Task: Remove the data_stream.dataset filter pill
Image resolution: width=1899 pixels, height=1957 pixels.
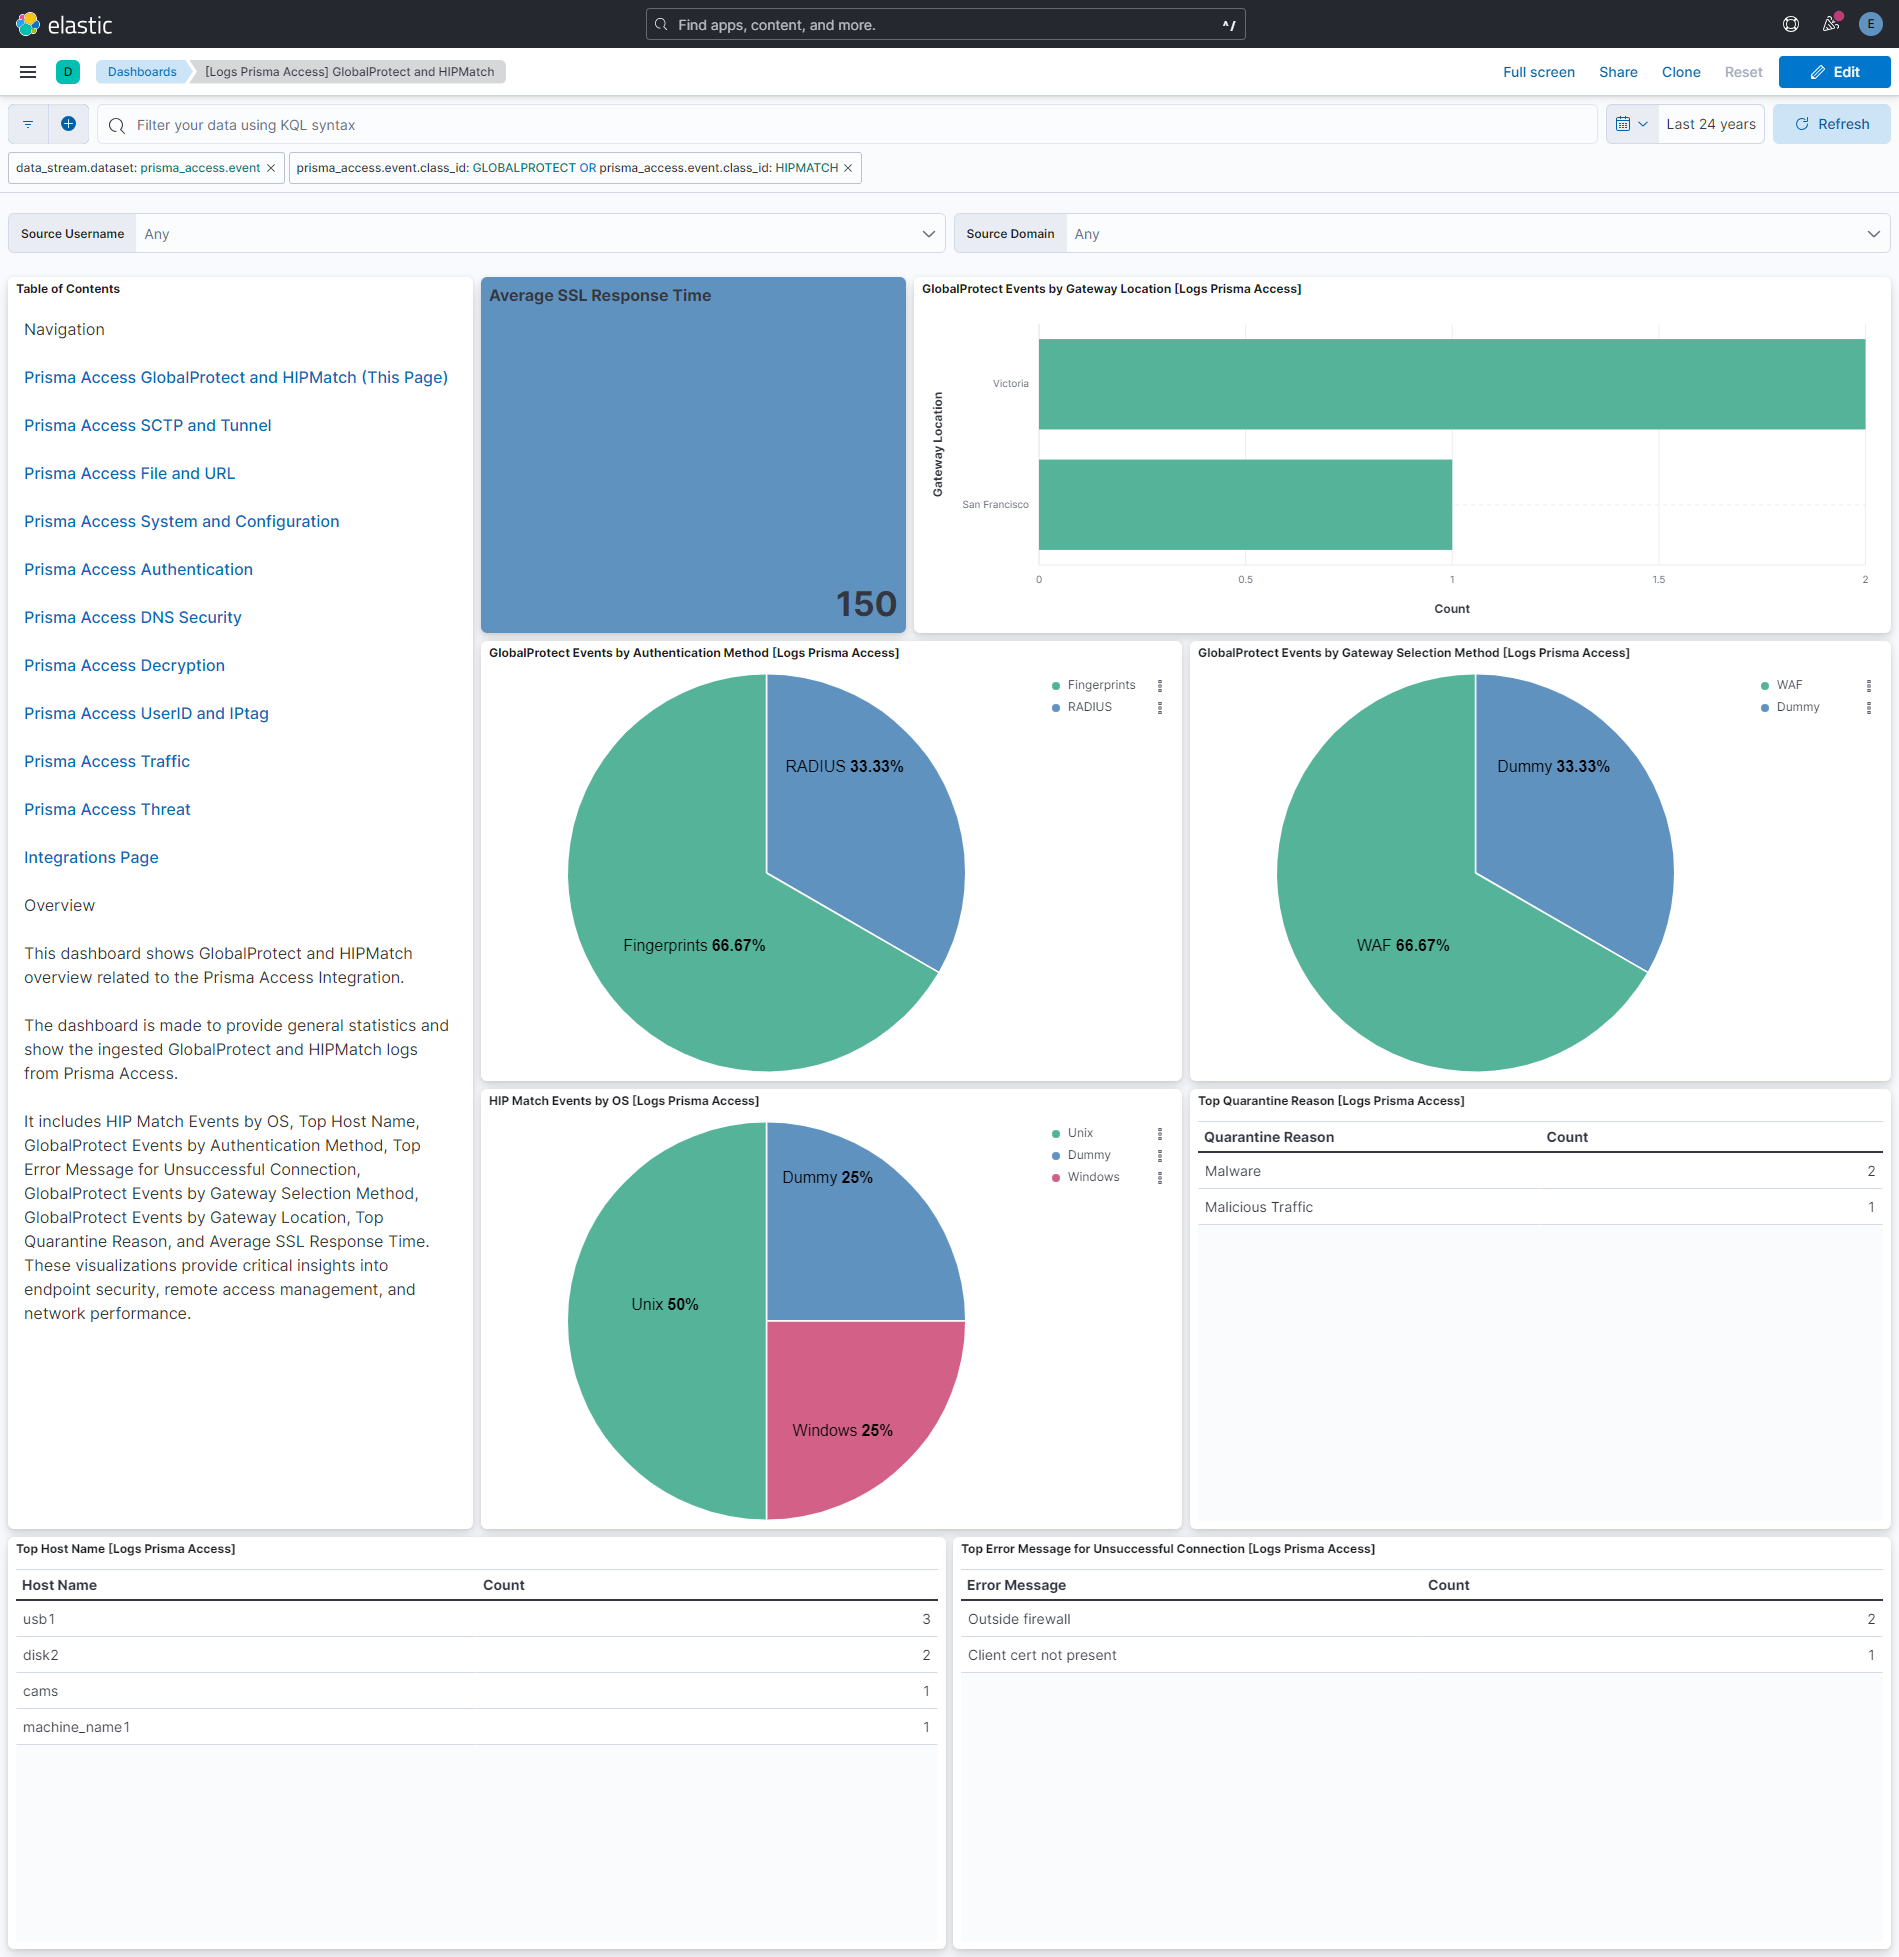Action: click(x=271, y=168)
